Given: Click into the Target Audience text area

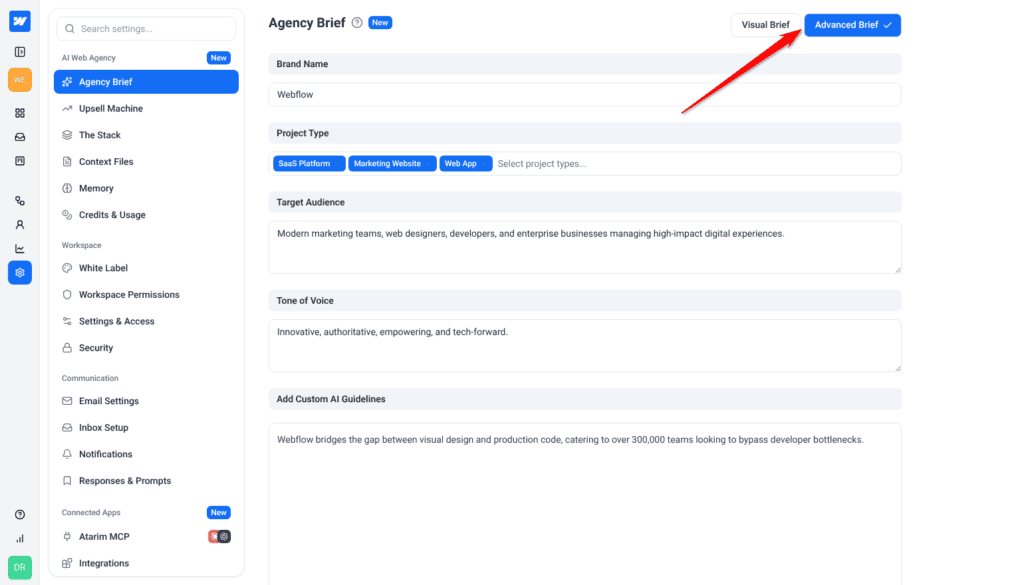Looking at the screenshot, I should [584, 247].
